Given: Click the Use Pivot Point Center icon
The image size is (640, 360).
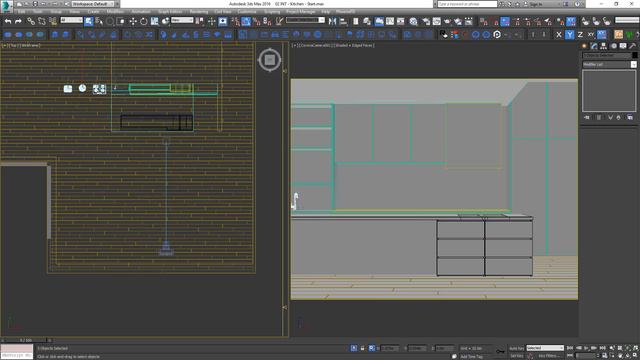Looking at the screenshot, I should click(x=200, y=21).
